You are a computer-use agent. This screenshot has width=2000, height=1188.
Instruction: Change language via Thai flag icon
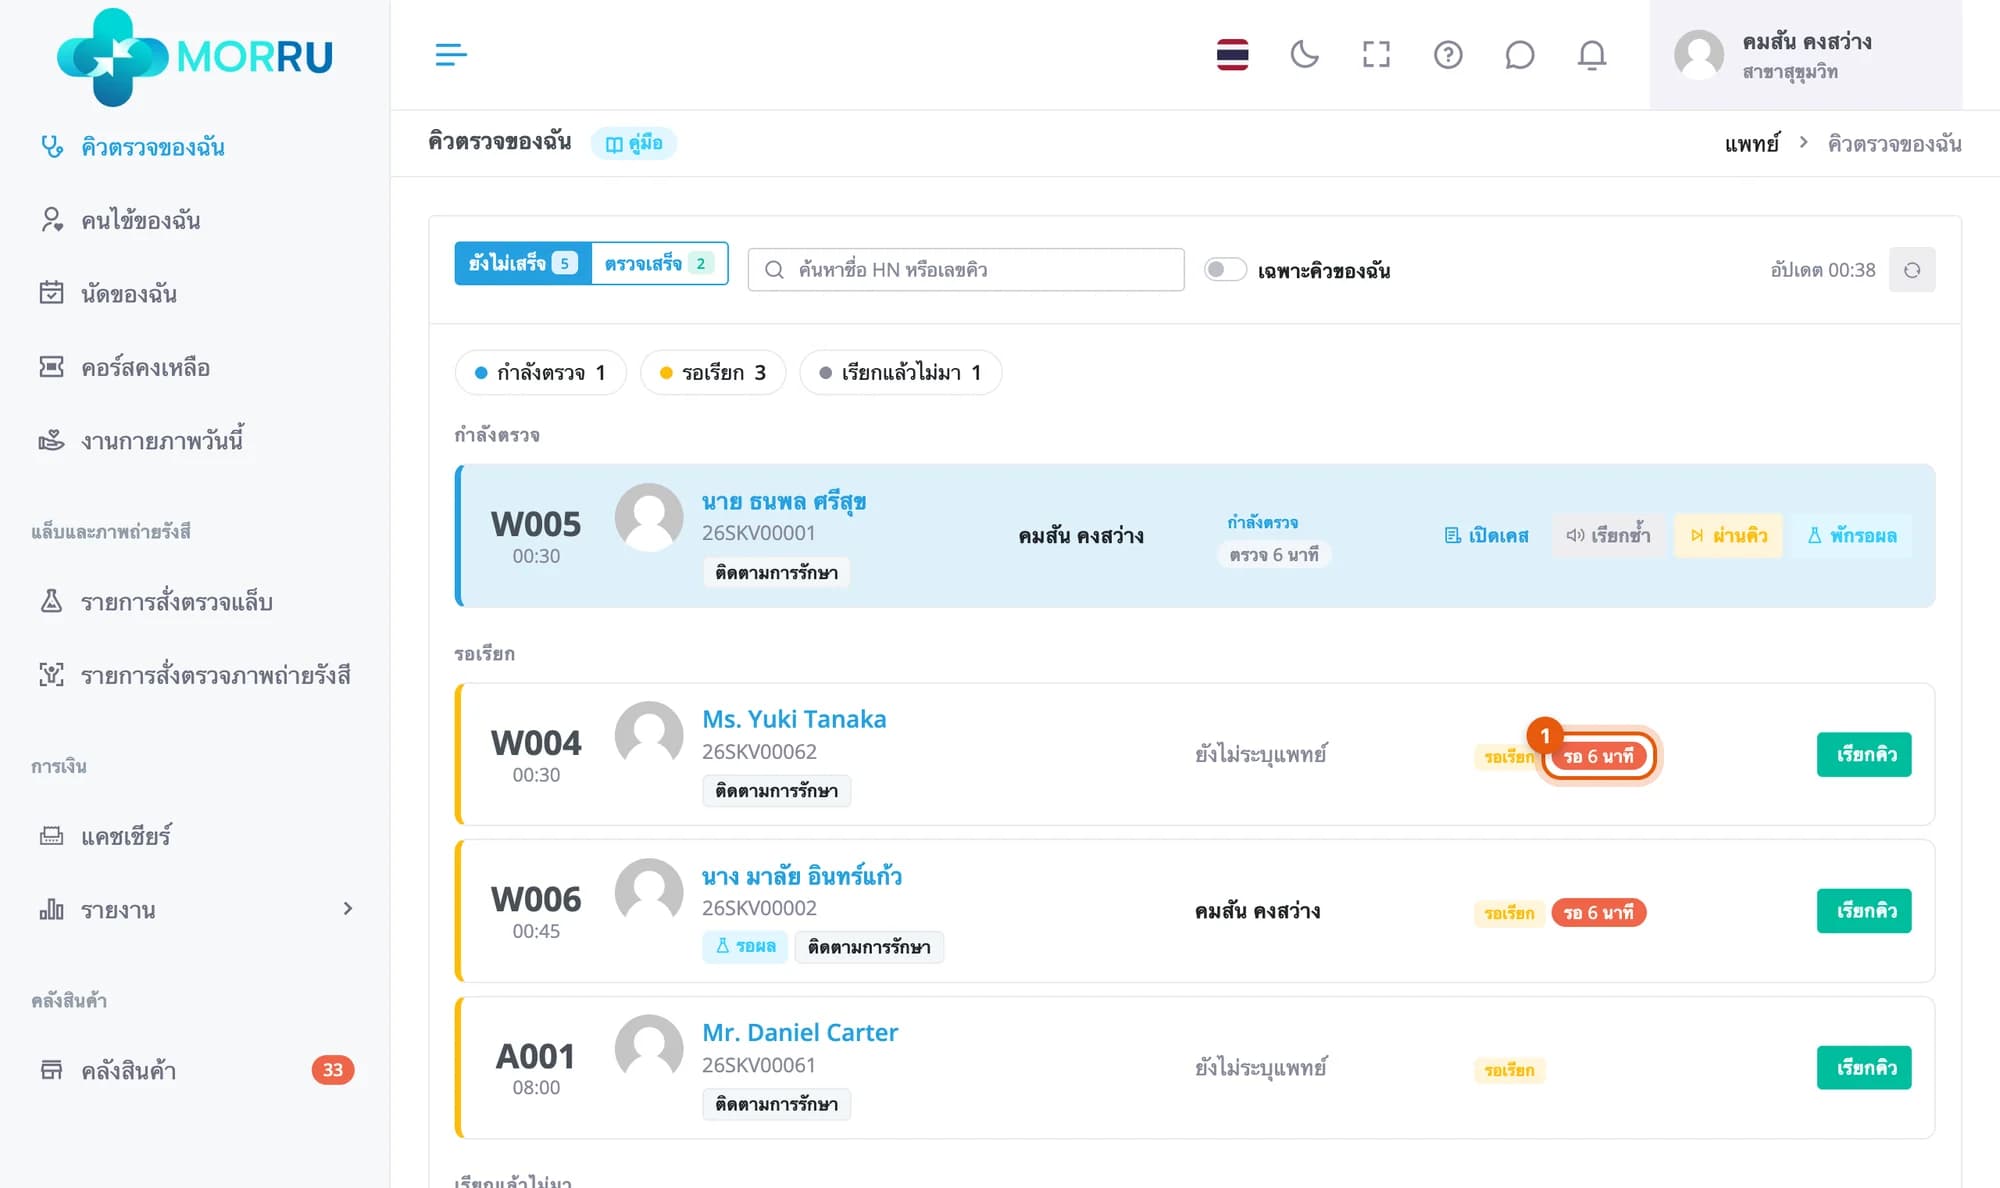[1232, 54]
